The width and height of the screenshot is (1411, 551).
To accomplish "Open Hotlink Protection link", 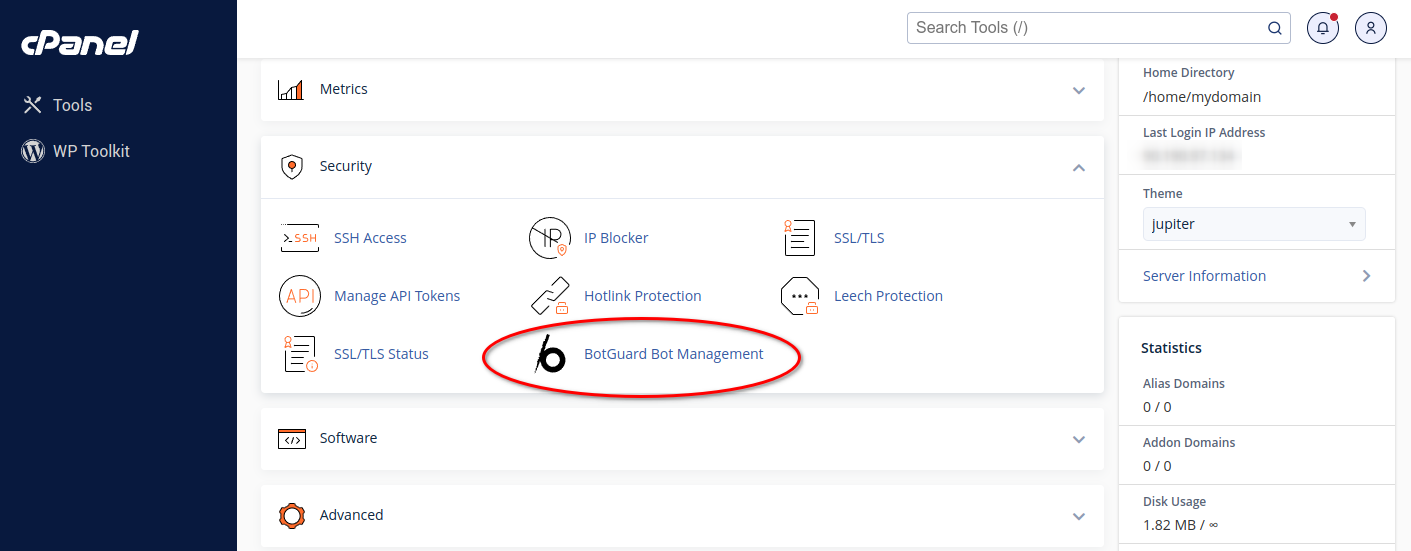I will tap(643, 296).
